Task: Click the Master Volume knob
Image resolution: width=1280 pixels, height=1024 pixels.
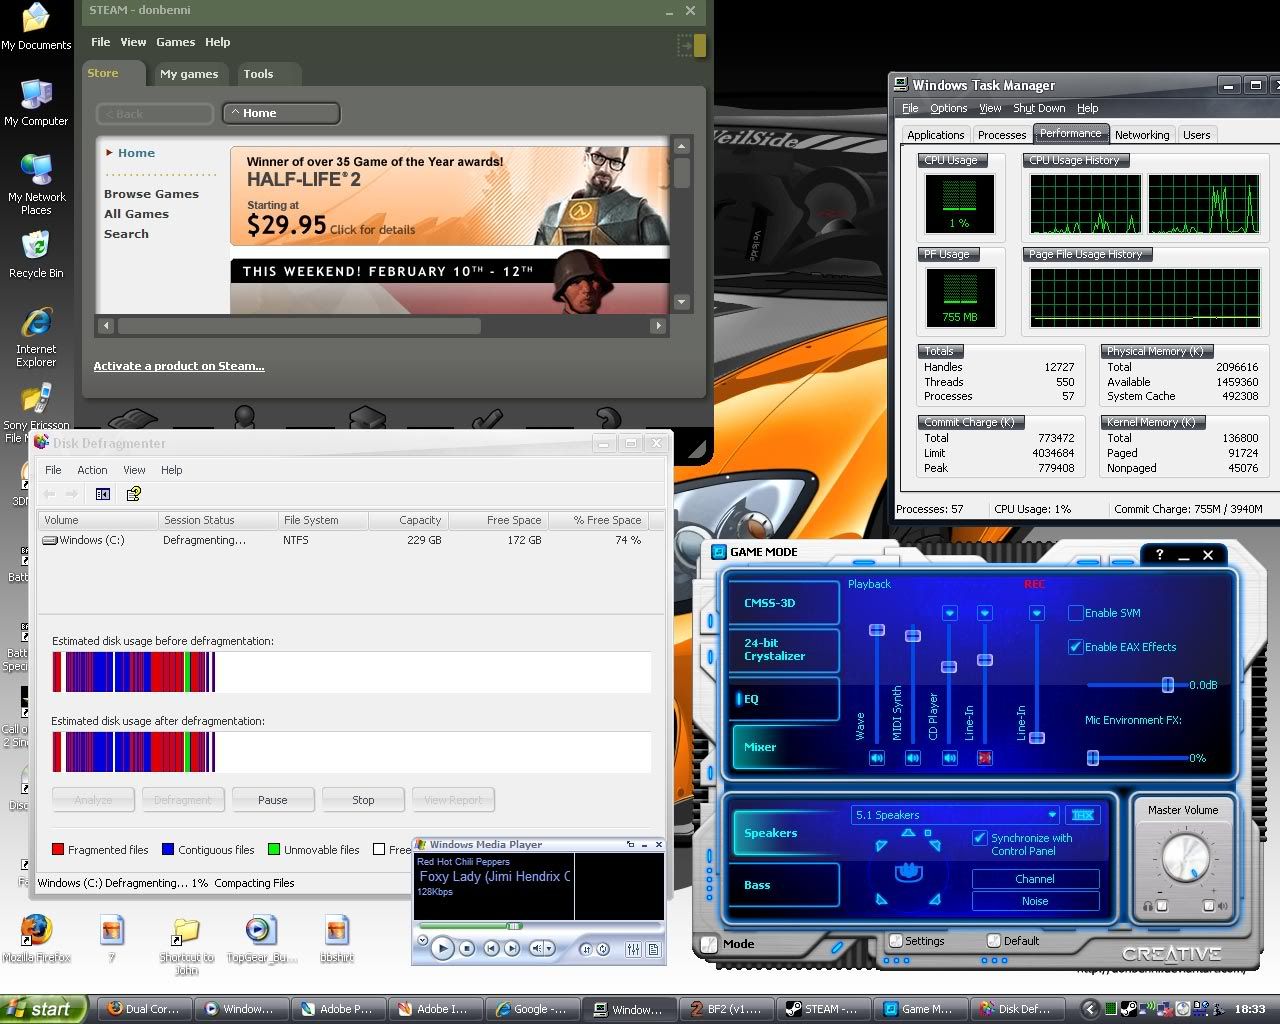Action: pyautogui.click(x=1184, y=858)
